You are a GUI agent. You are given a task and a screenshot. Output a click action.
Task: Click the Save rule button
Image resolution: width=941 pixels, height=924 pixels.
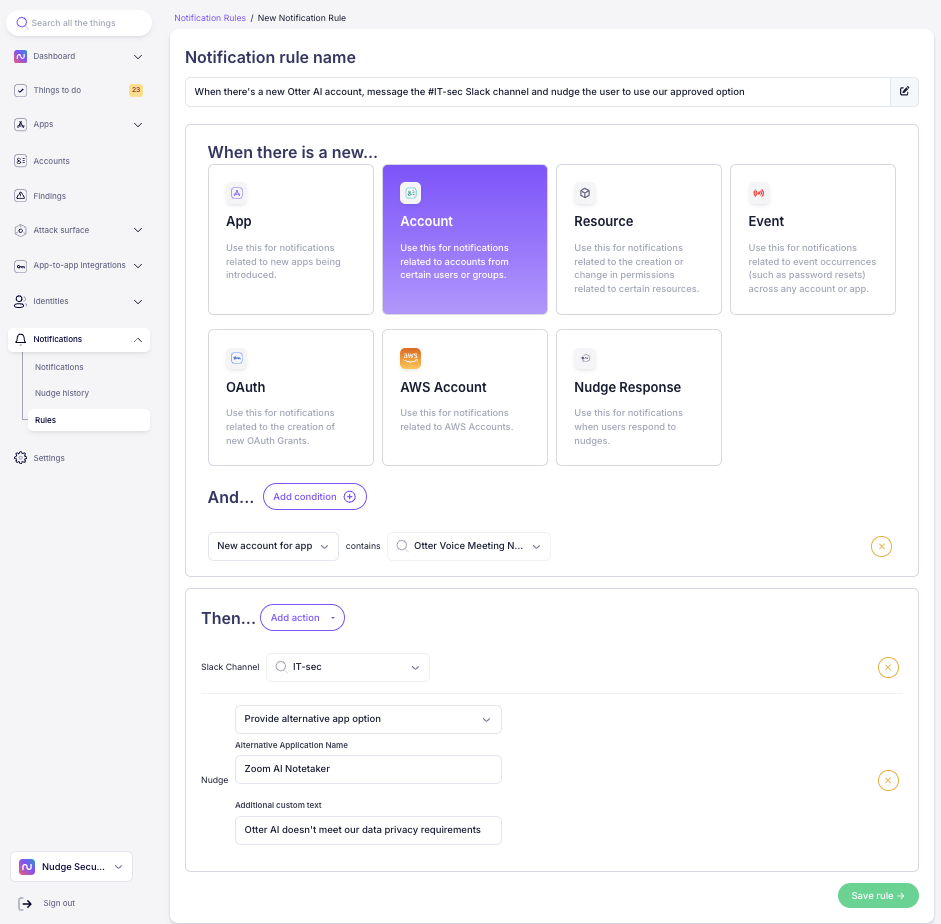[878, 896]
